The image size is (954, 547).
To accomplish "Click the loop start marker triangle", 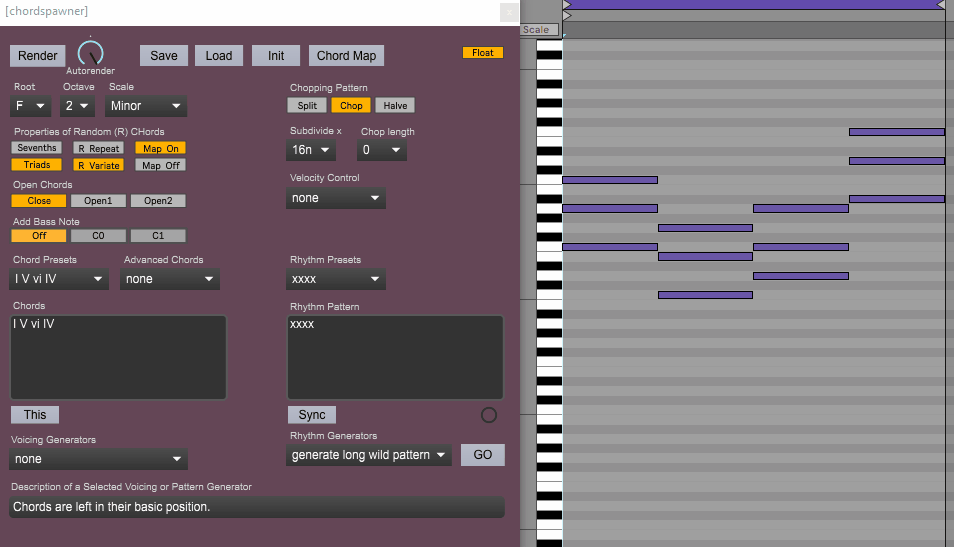I will [x=567, y=5].
